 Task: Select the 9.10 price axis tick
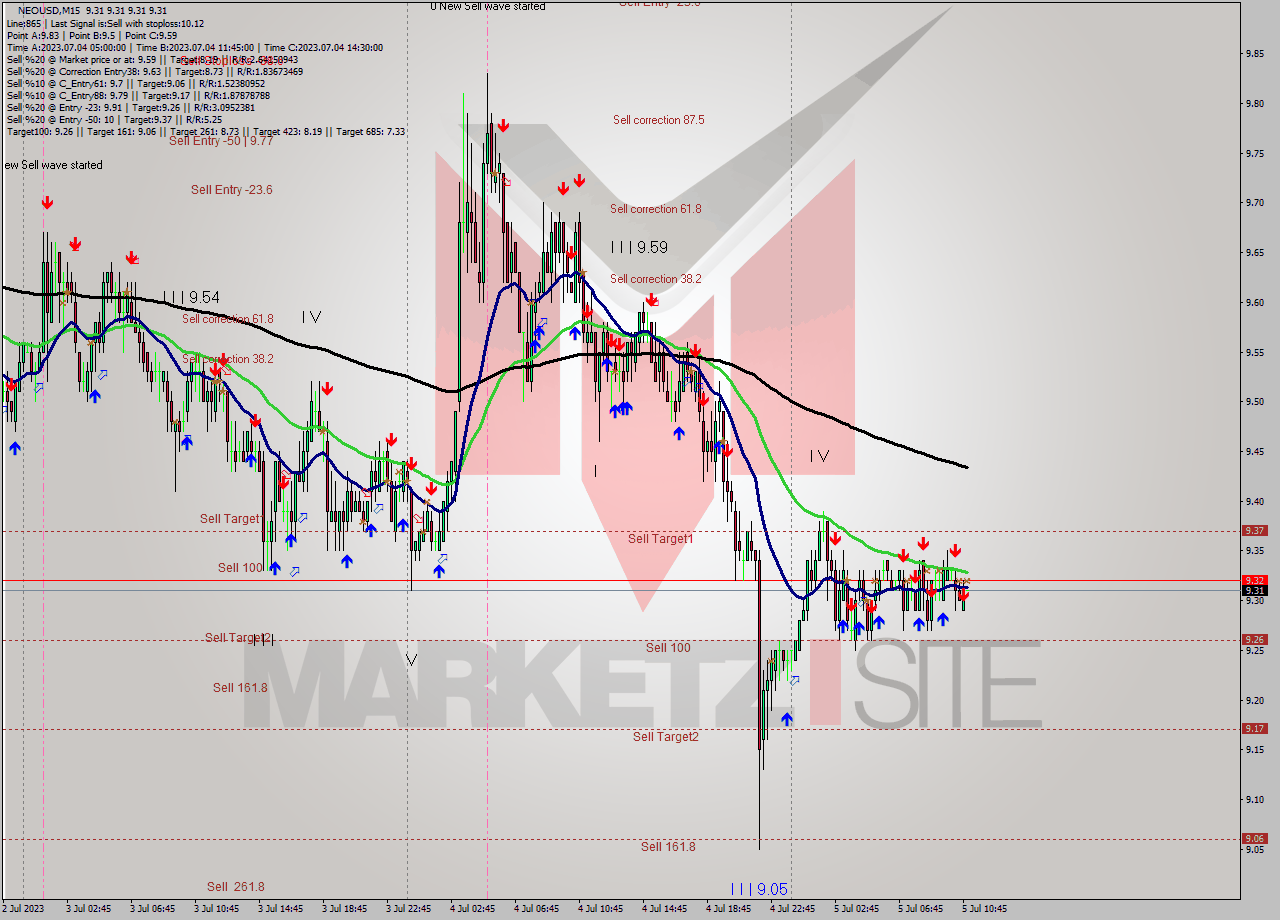1254,799
